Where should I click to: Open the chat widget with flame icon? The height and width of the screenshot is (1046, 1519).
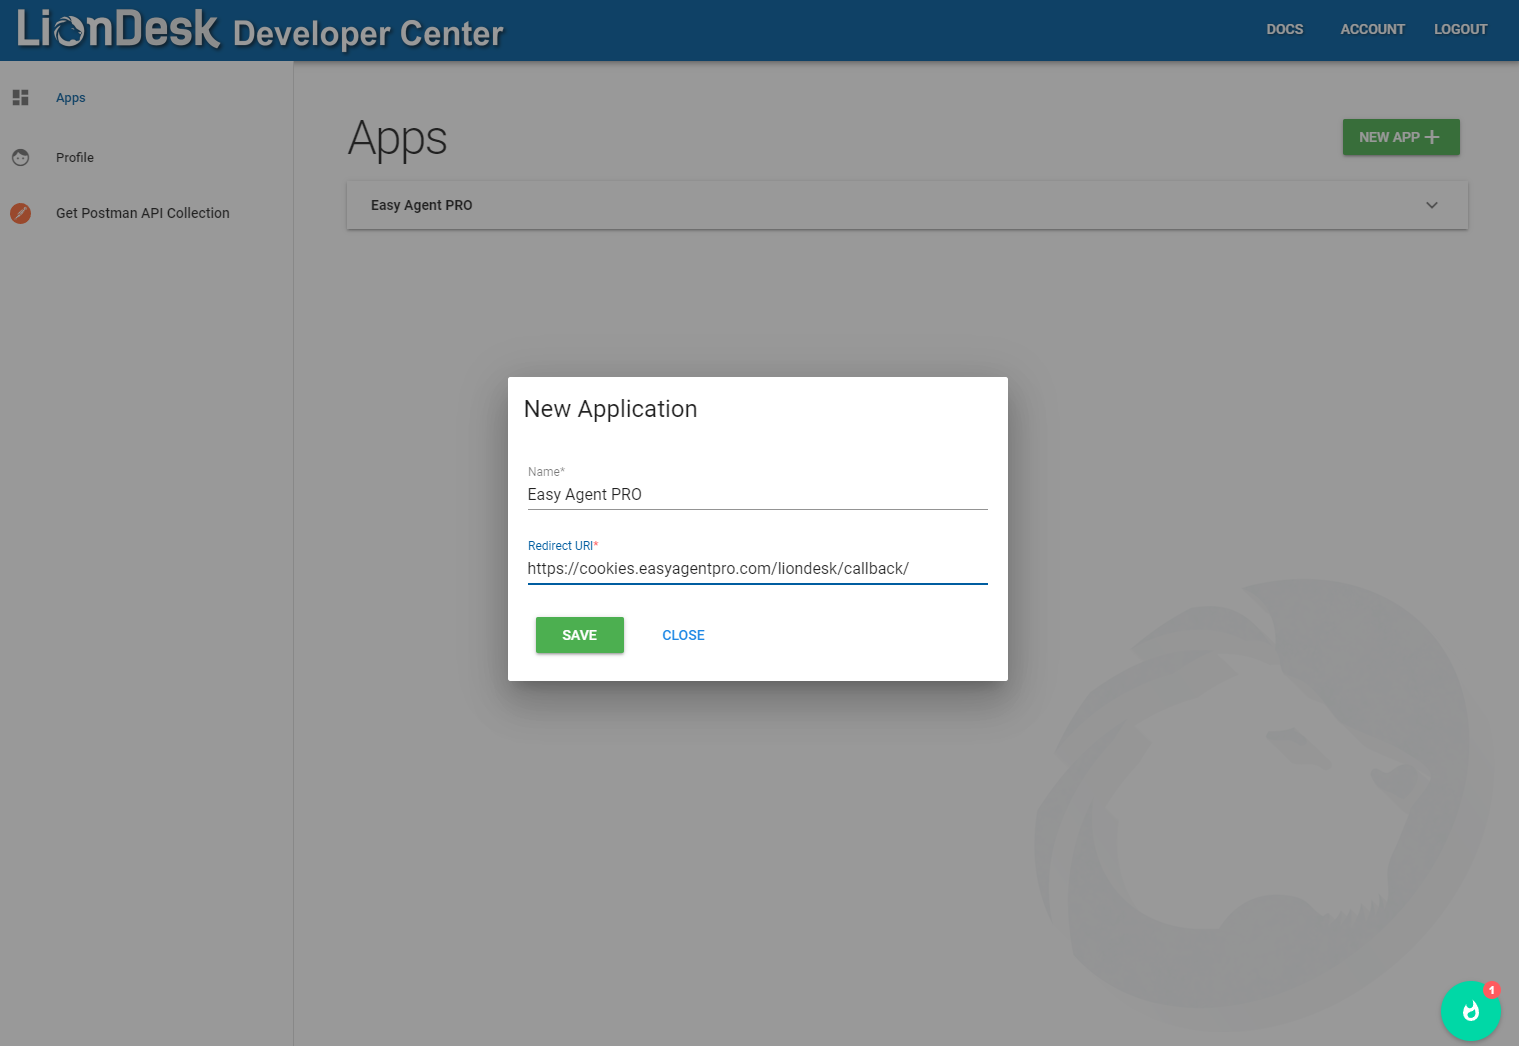coord(1470,1010)
